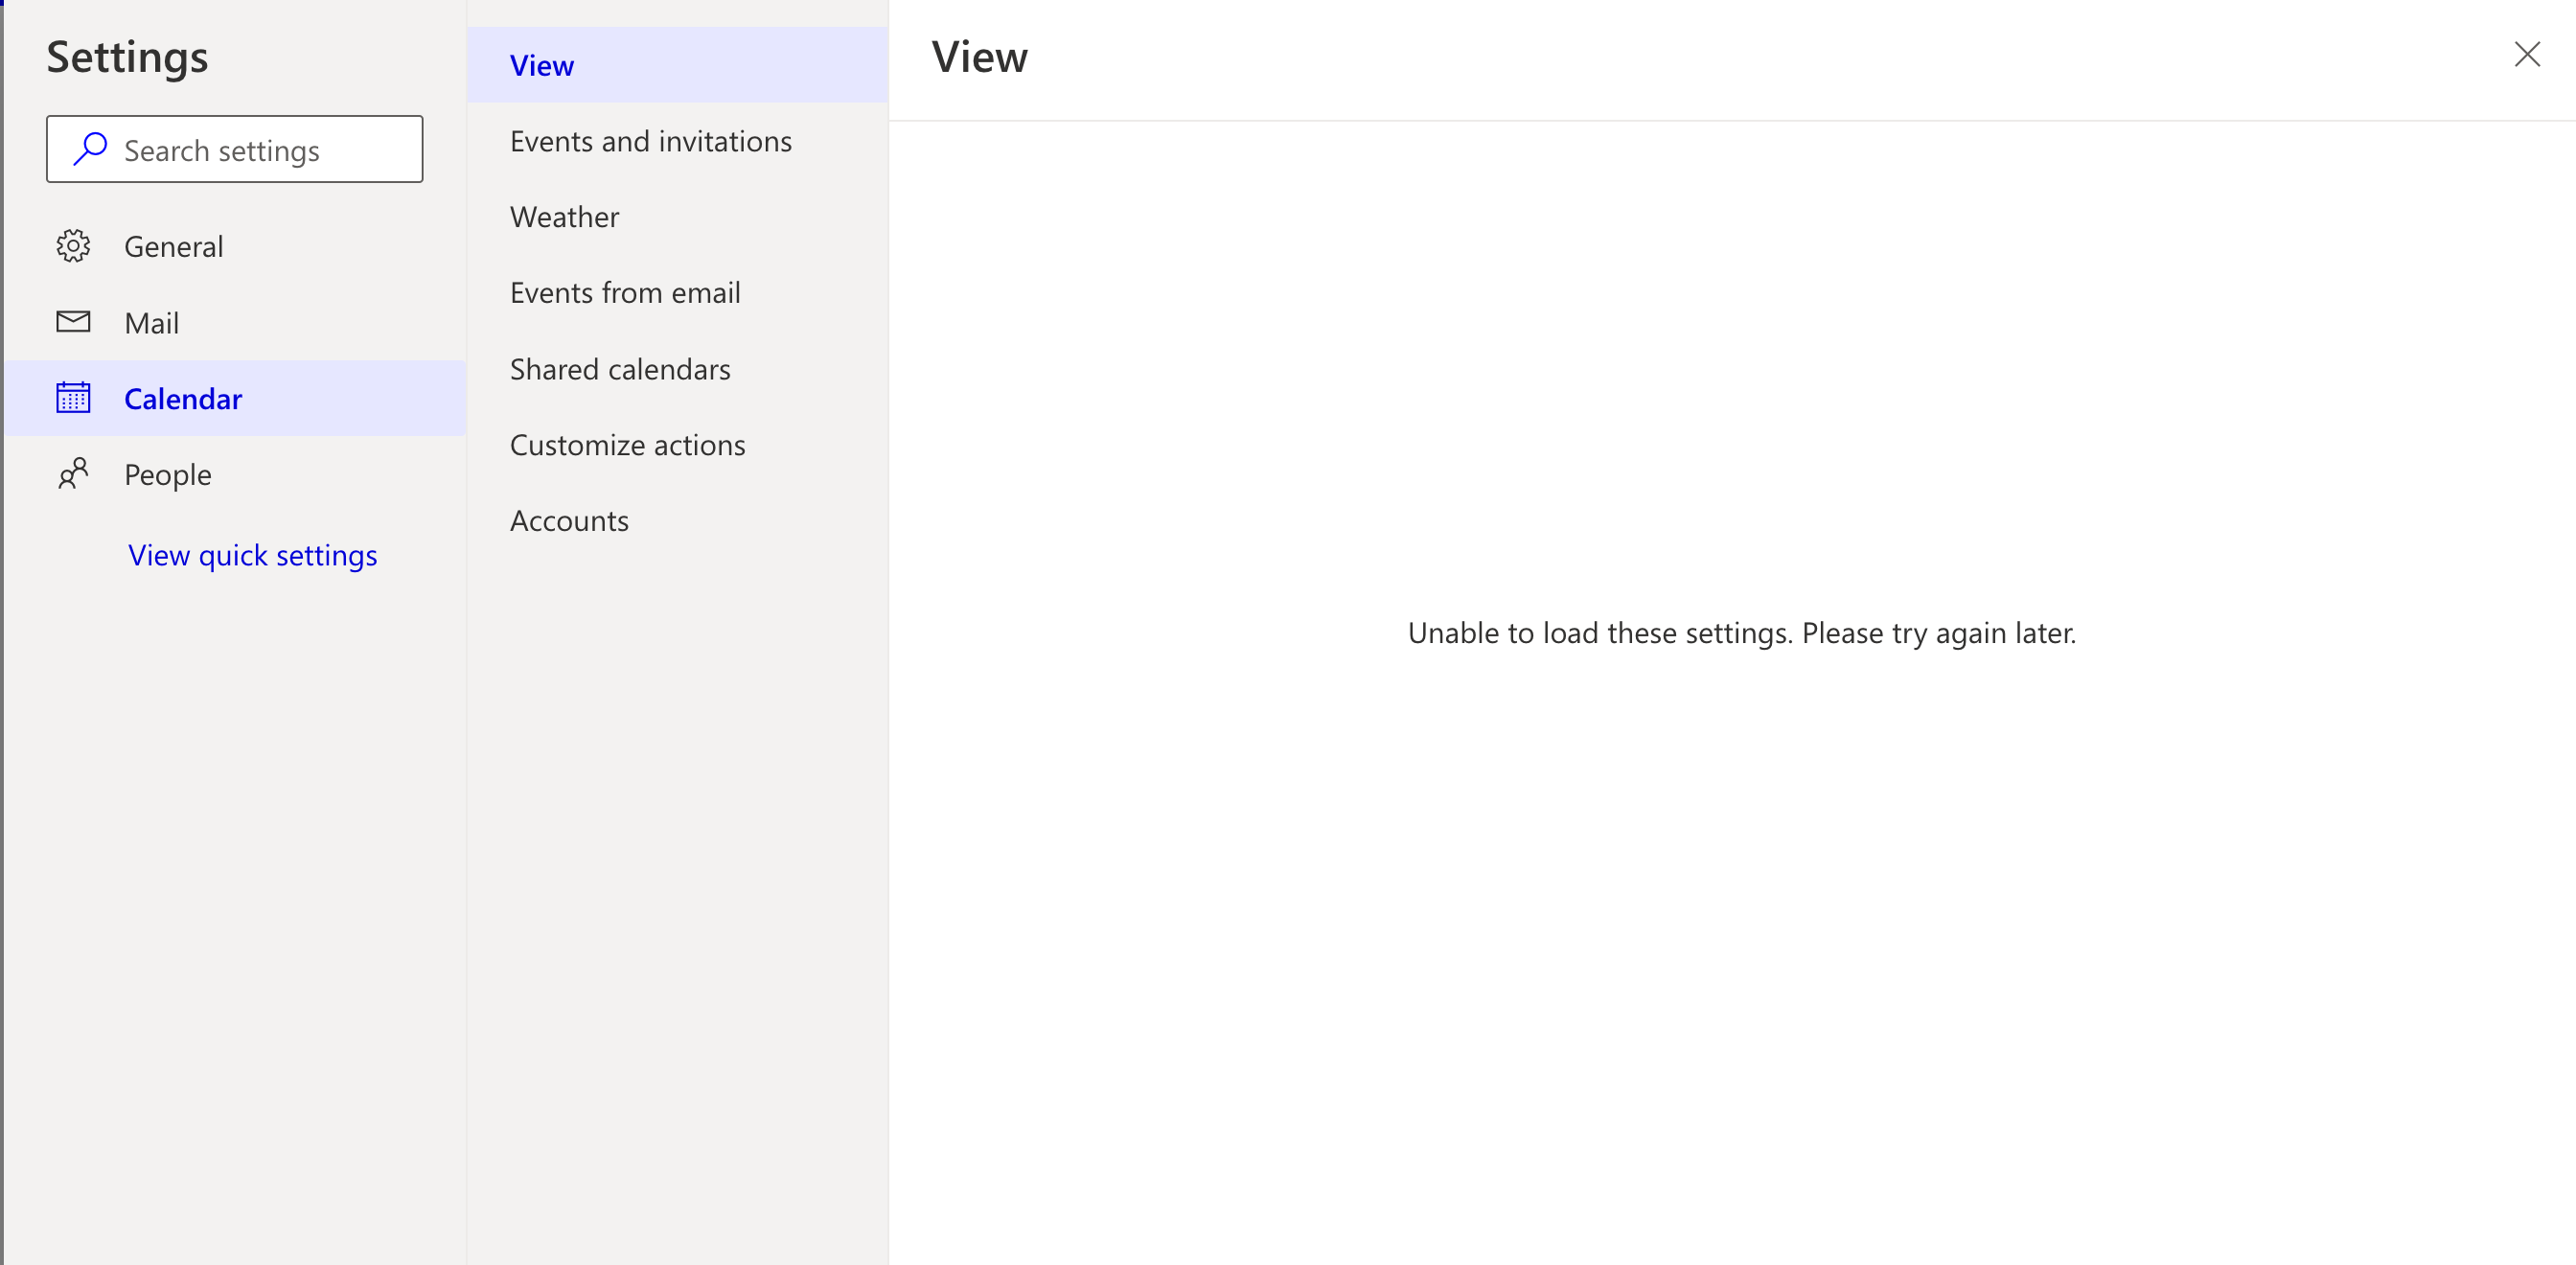The height and width of the screenshot is (1265, 2576).
Task: Select View in the calendar settings list
Action: (x=542, y=65)
